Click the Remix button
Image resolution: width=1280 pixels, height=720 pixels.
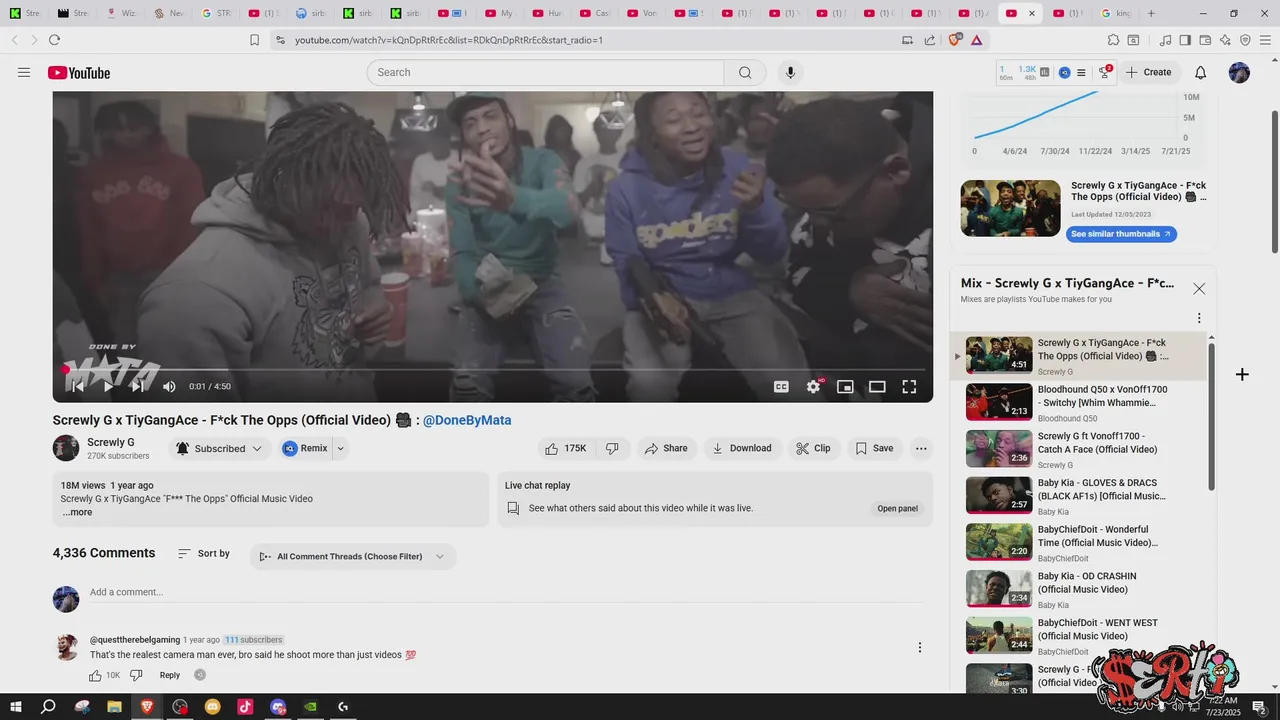[305, 448]
